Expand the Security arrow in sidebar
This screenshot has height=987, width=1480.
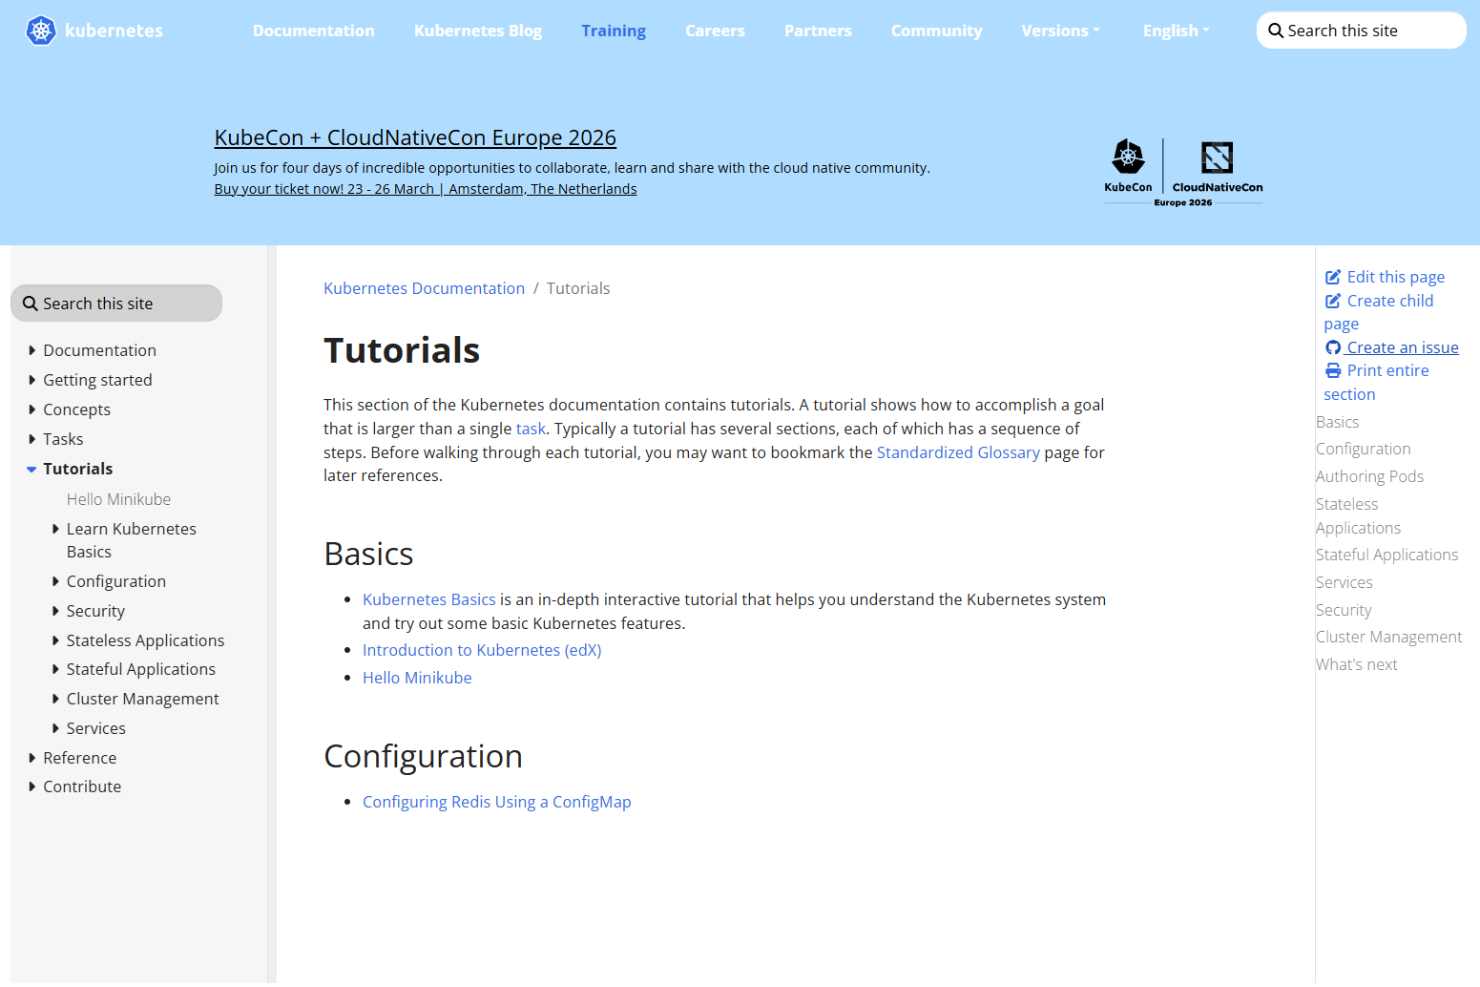(x=56, y=611)
